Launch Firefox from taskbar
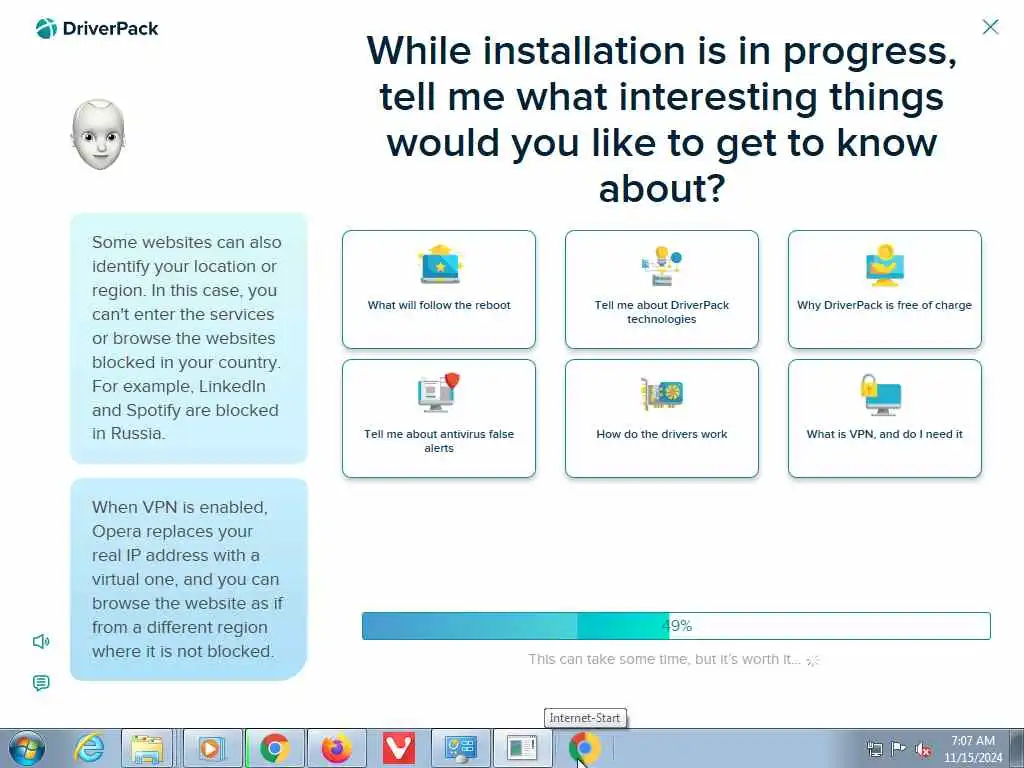1024x768 pixels. click(336, 748)
